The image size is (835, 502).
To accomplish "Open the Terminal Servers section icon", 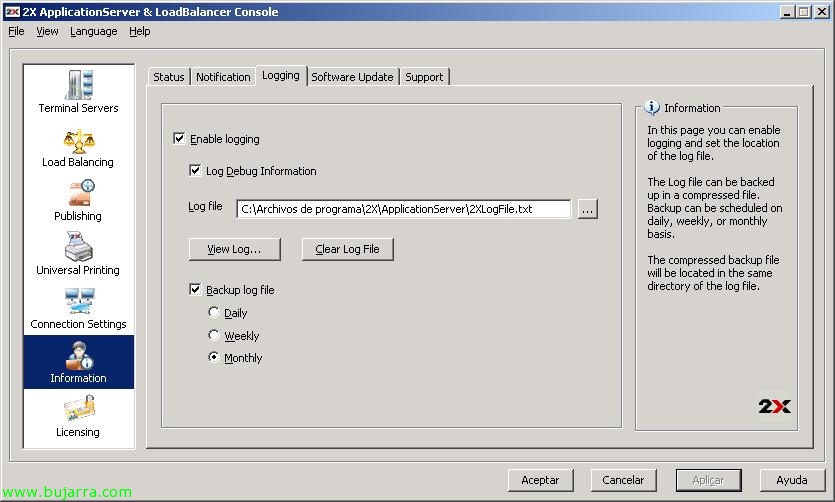I will (x=79, y=85).
